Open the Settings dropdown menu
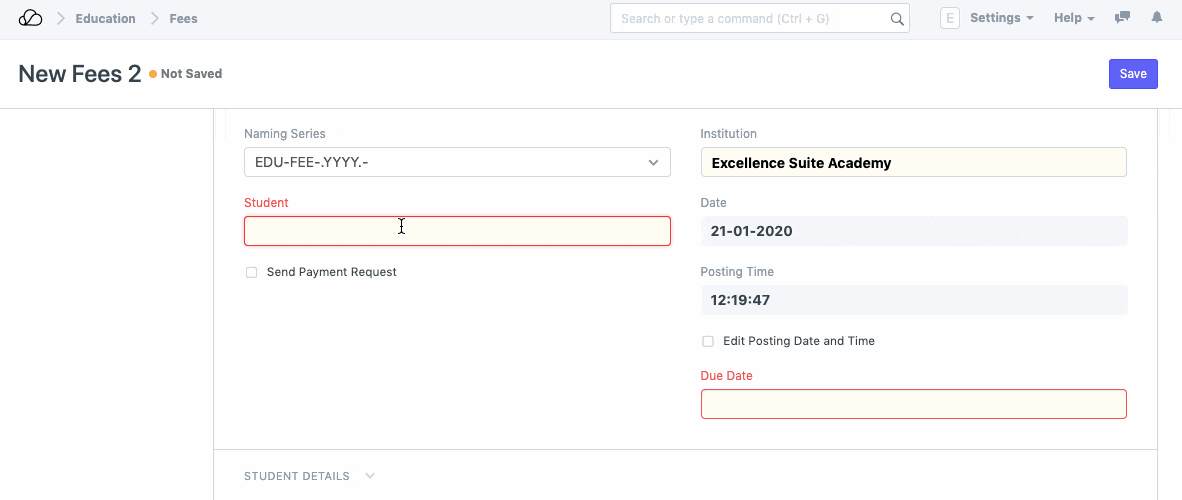Viewport: 1182px width, 500px height. pyautogui.click(x=1001, y=18)
